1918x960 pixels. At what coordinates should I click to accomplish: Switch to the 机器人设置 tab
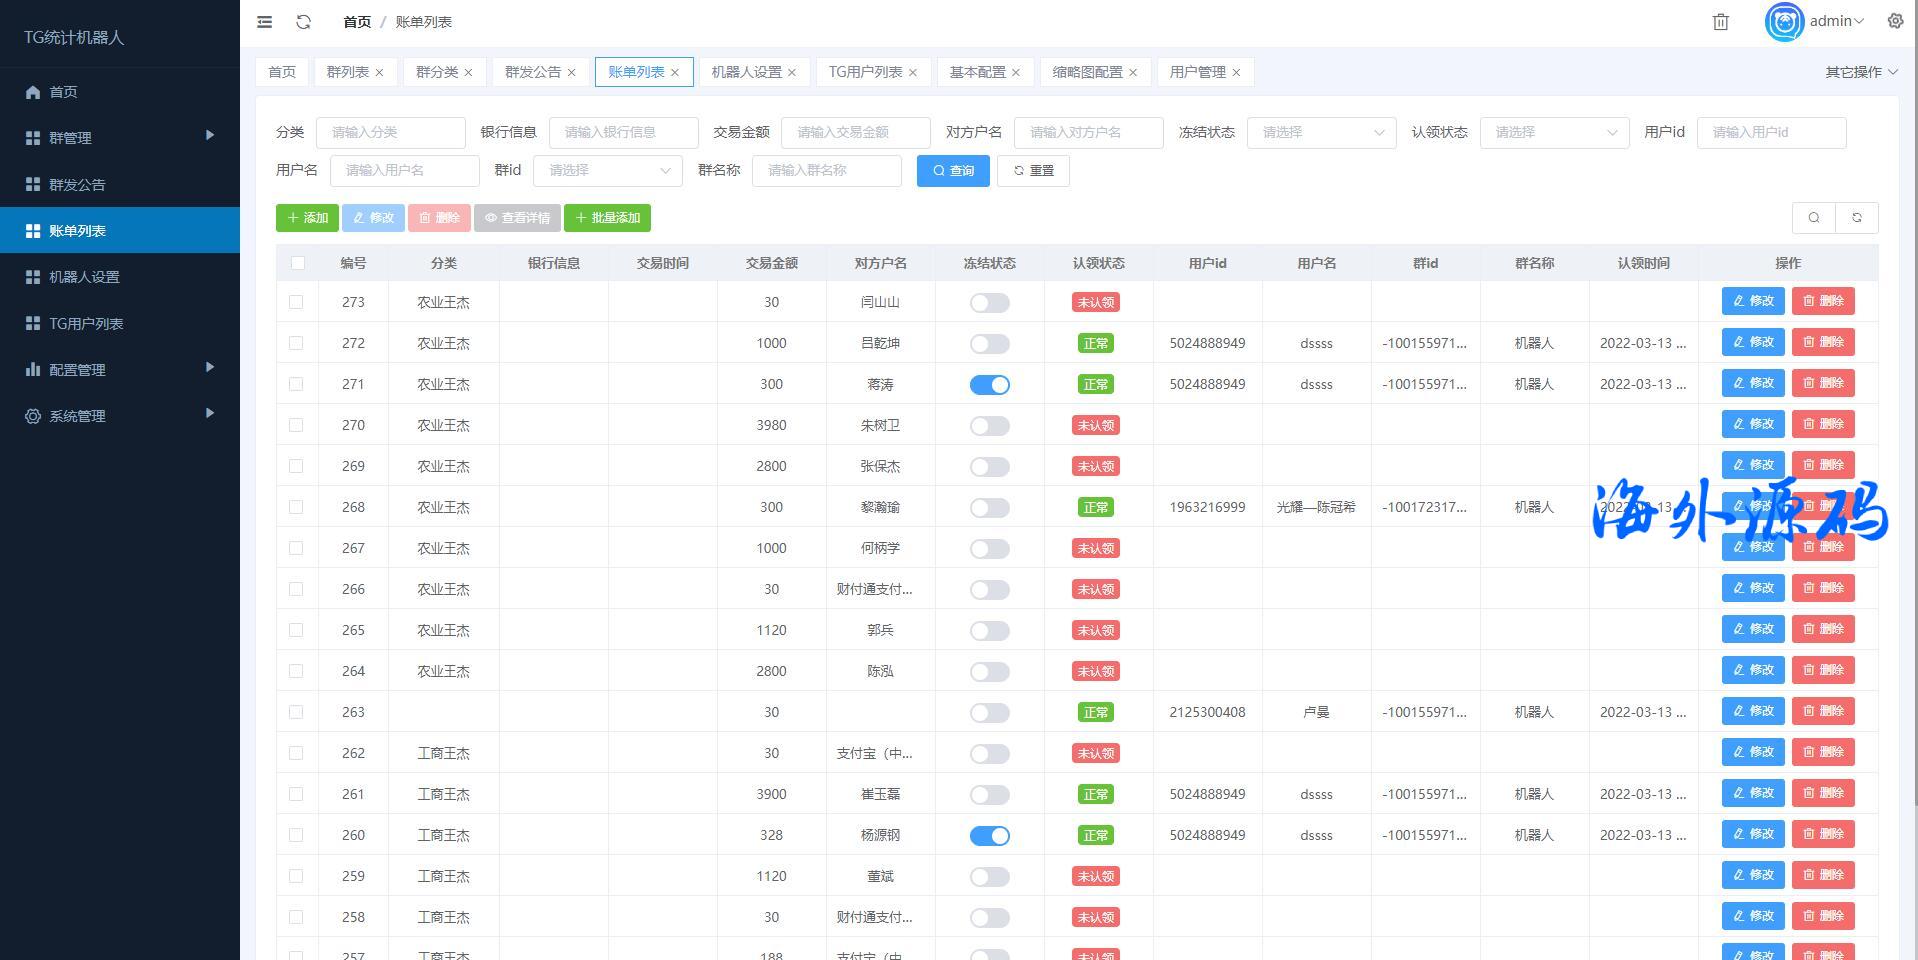point(746,72)
